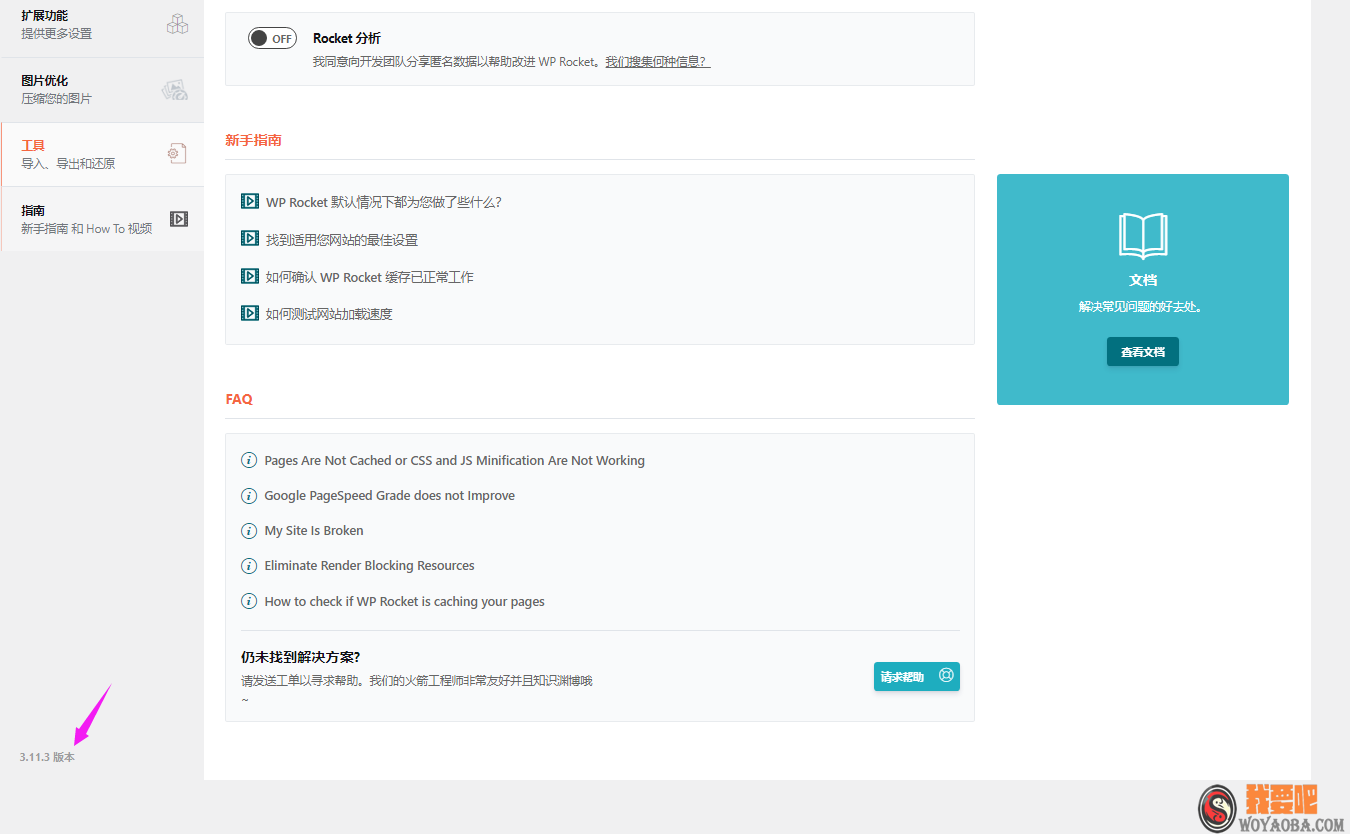Open Pages Are Not Cached FAQ entry
The height and width of the screenshot is (834, 1350).
pyautogui.click(x=454, y=460)
